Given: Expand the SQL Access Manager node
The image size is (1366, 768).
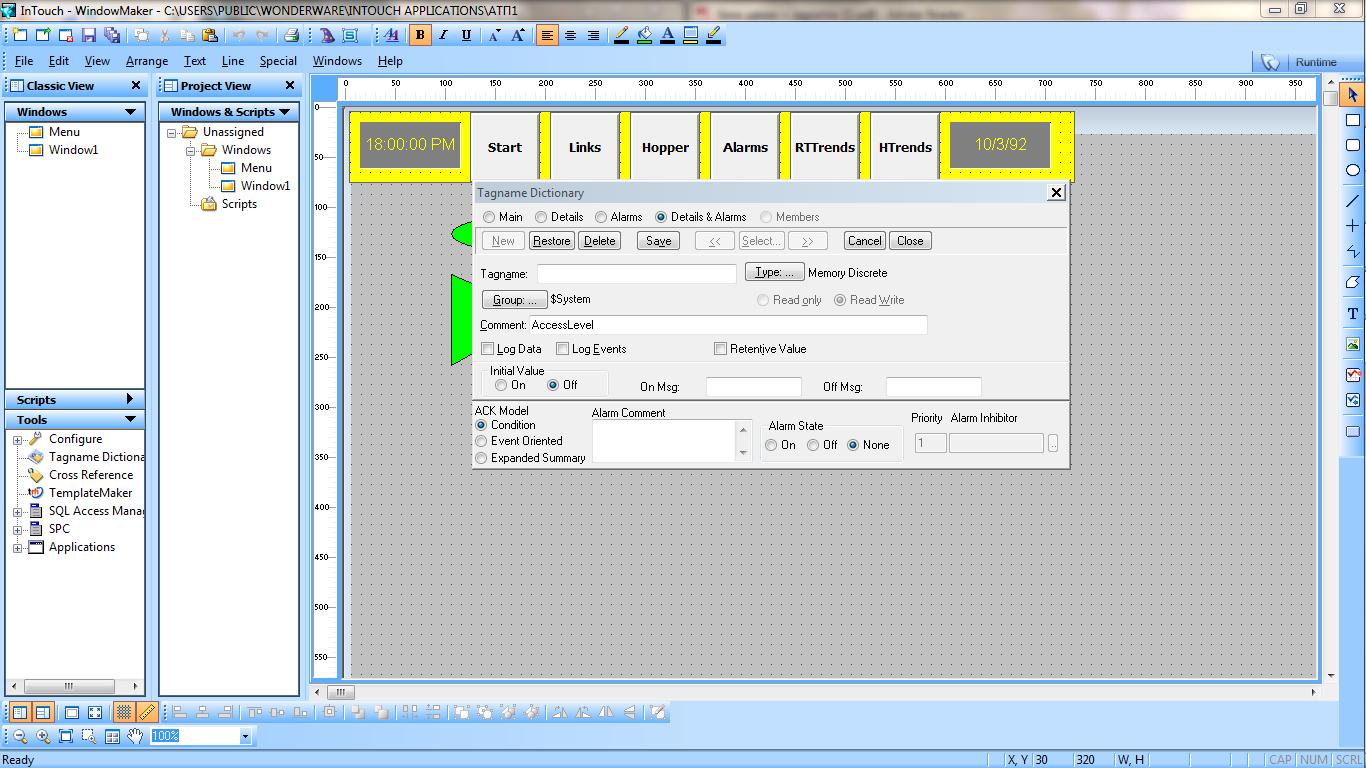Looking at the screenshot, I should click(17, 512).
